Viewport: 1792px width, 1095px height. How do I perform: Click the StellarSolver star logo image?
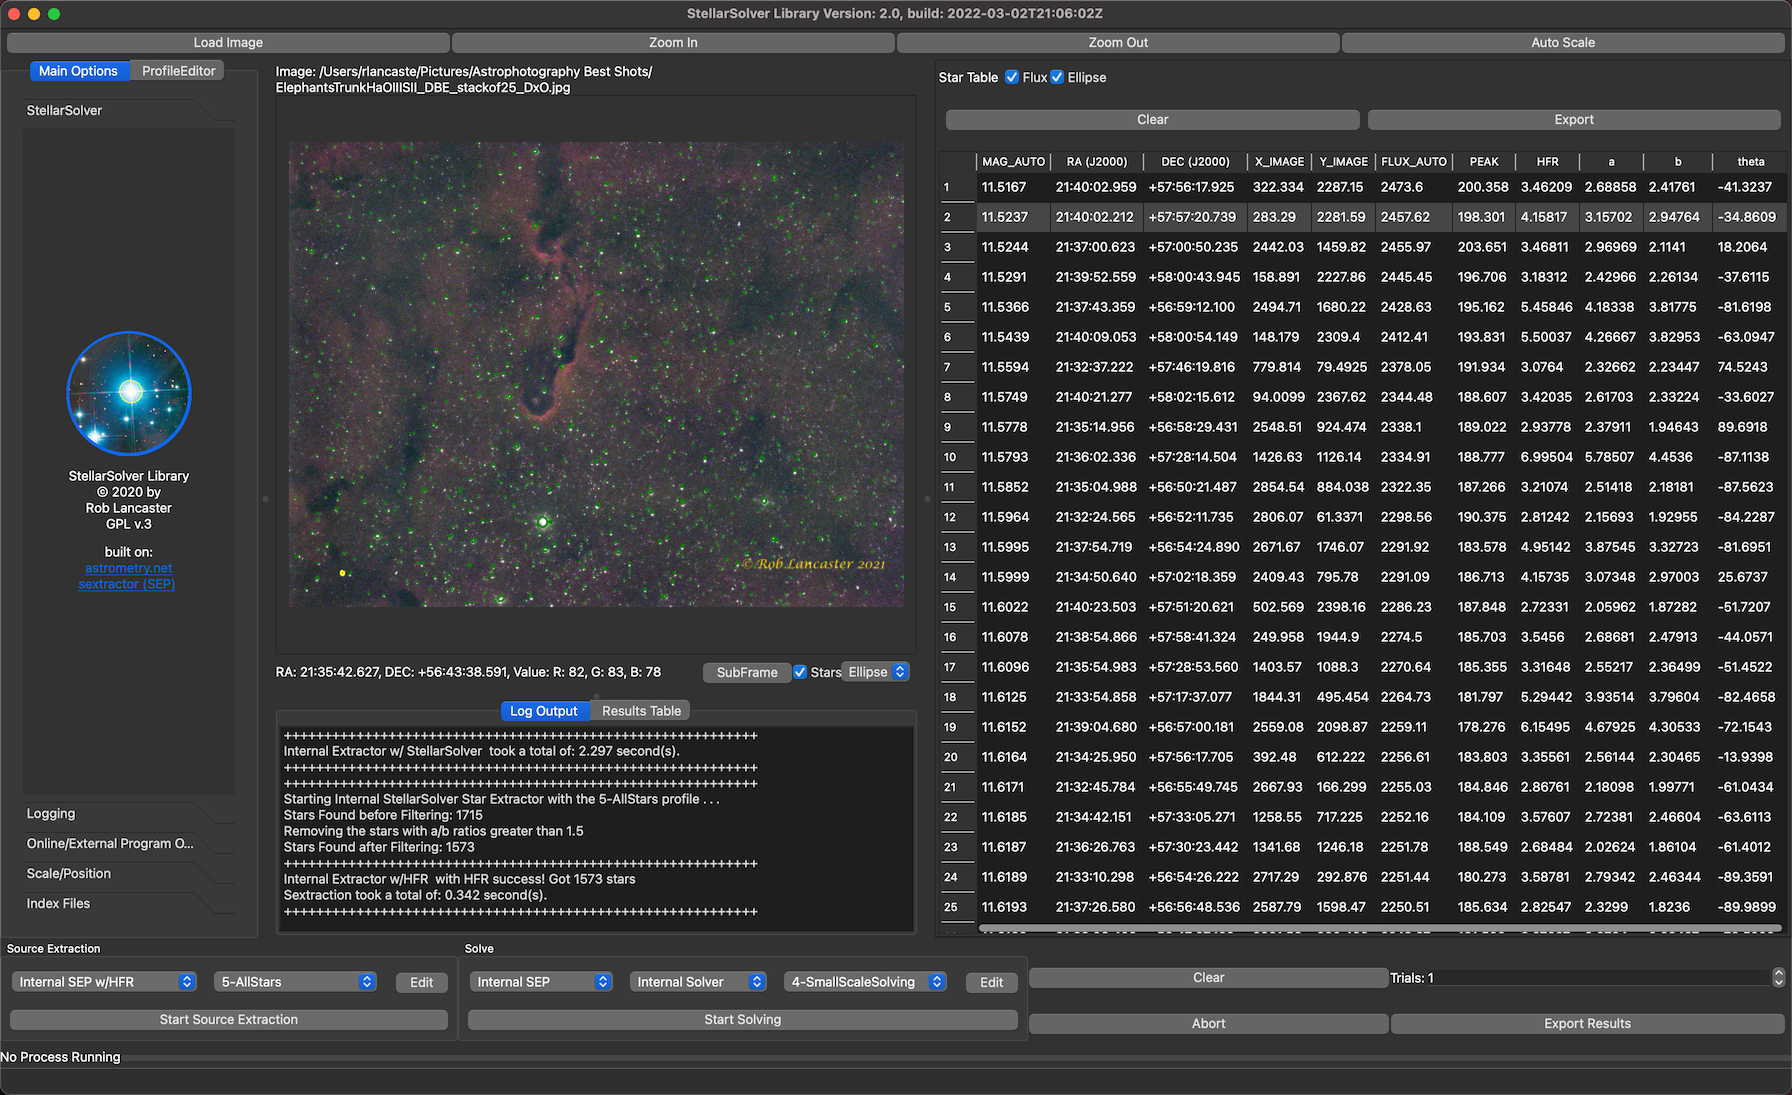129,393
